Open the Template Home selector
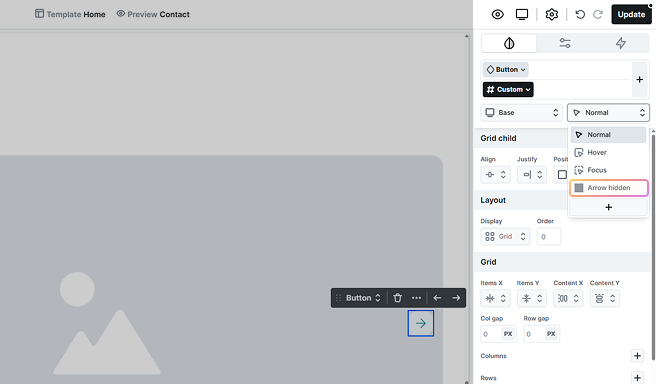 (70, 14)
